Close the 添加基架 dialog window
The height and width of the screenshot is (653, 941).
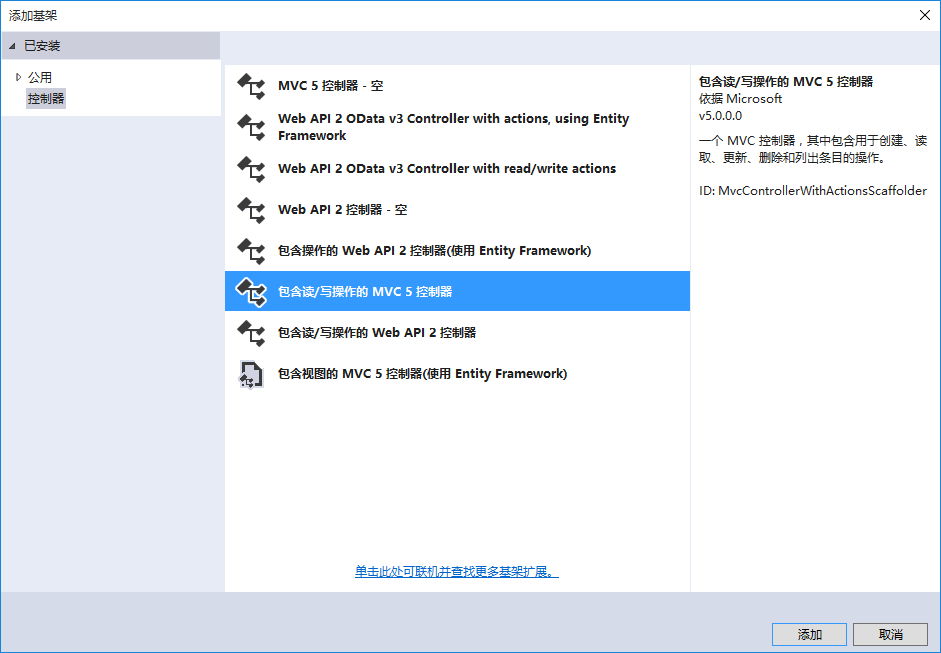click(x=924, y=14)
